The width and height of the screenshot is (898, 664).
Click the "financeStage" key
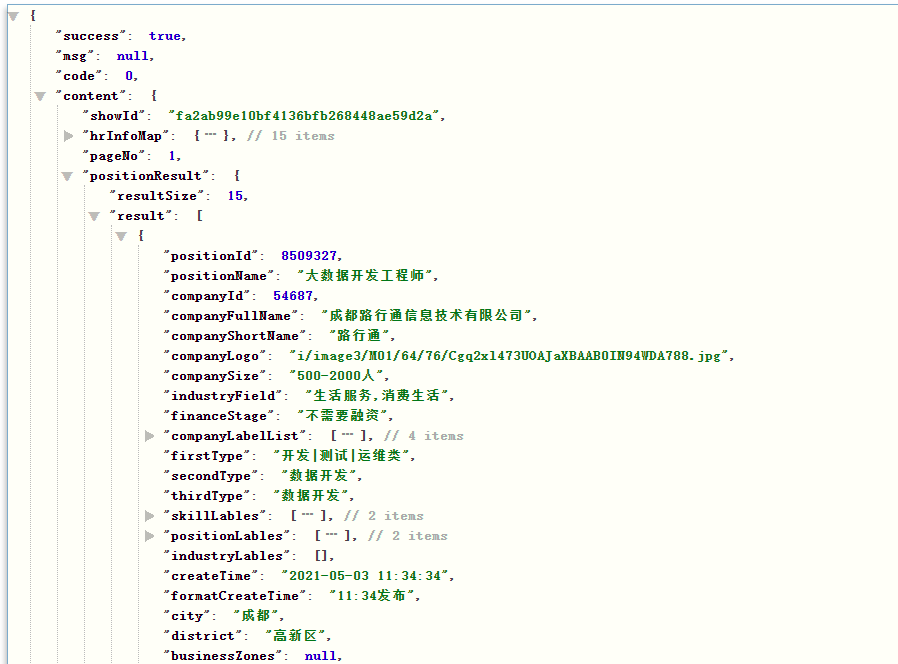click(x=219, y=416)
